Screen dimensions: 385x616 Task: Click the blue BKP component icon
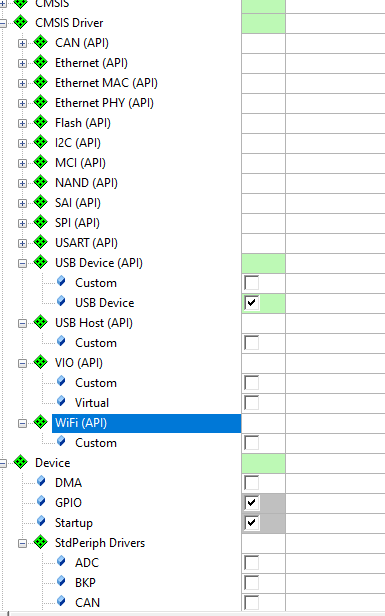click(61, 581)
